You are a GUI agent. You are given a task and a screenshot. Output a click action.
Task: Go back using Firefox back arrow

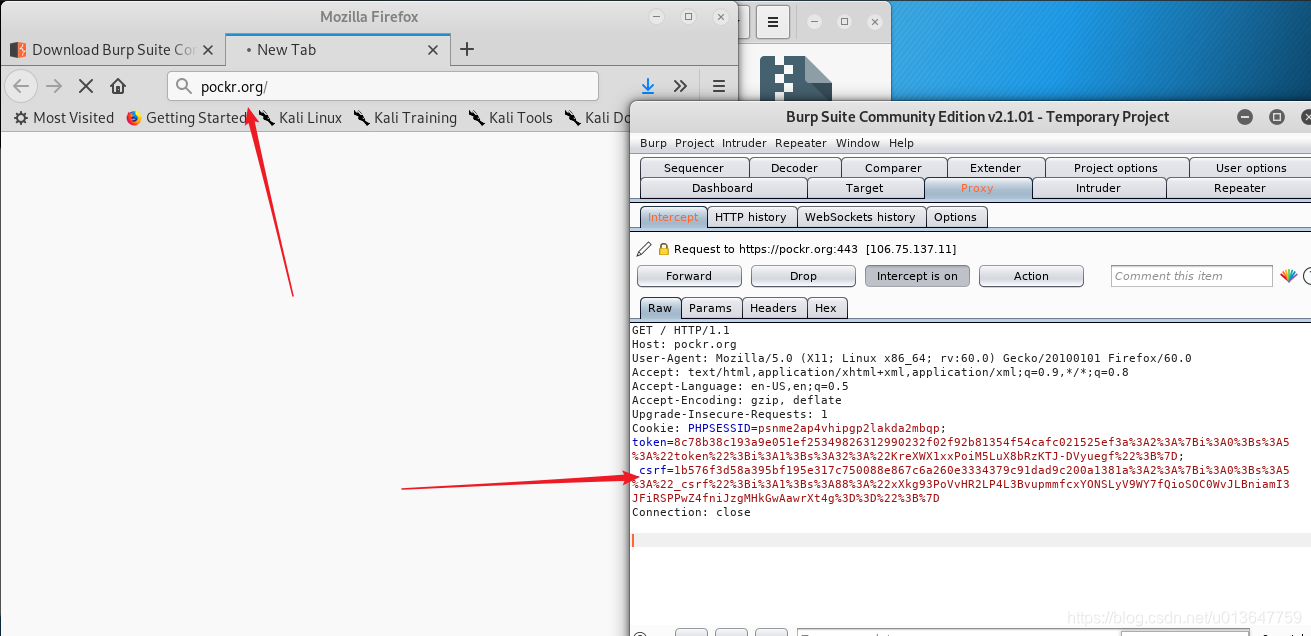pyautogui.click(x=21, y=86)
